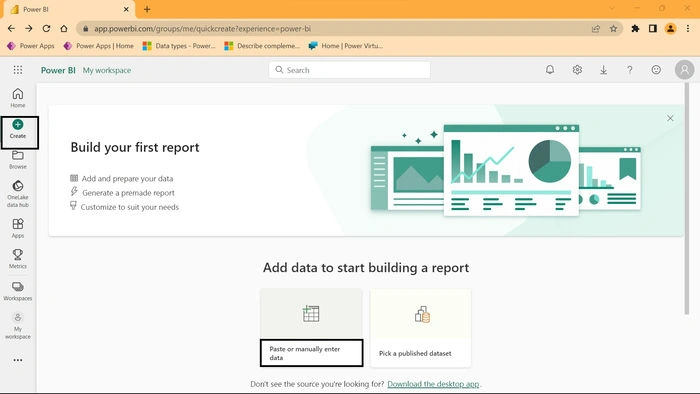This screenshot has width=700, height=394.
Task: Open Workspaces in the left navigation
Action: 18,291
